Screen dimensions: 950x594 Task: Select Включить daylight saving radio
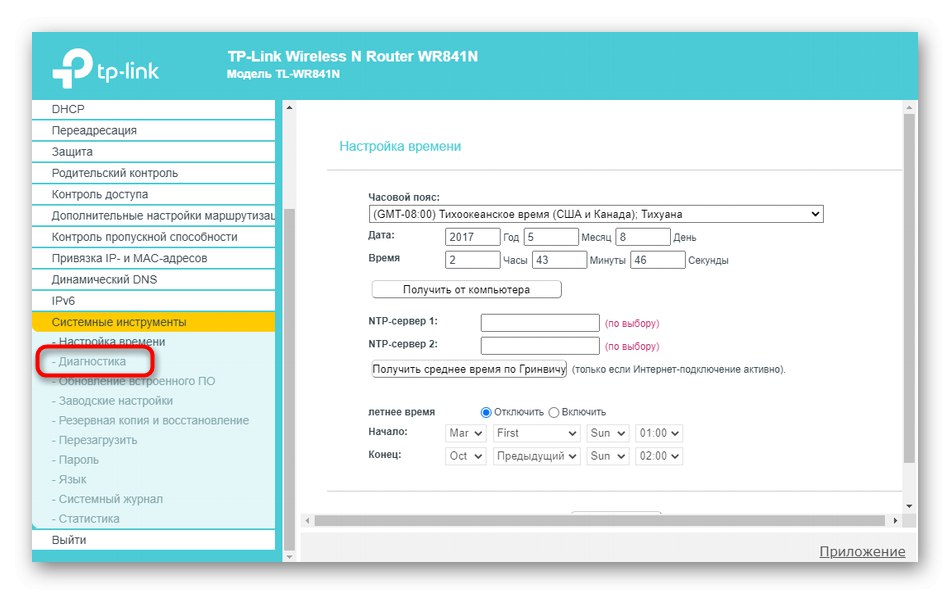tap(553, 412)
